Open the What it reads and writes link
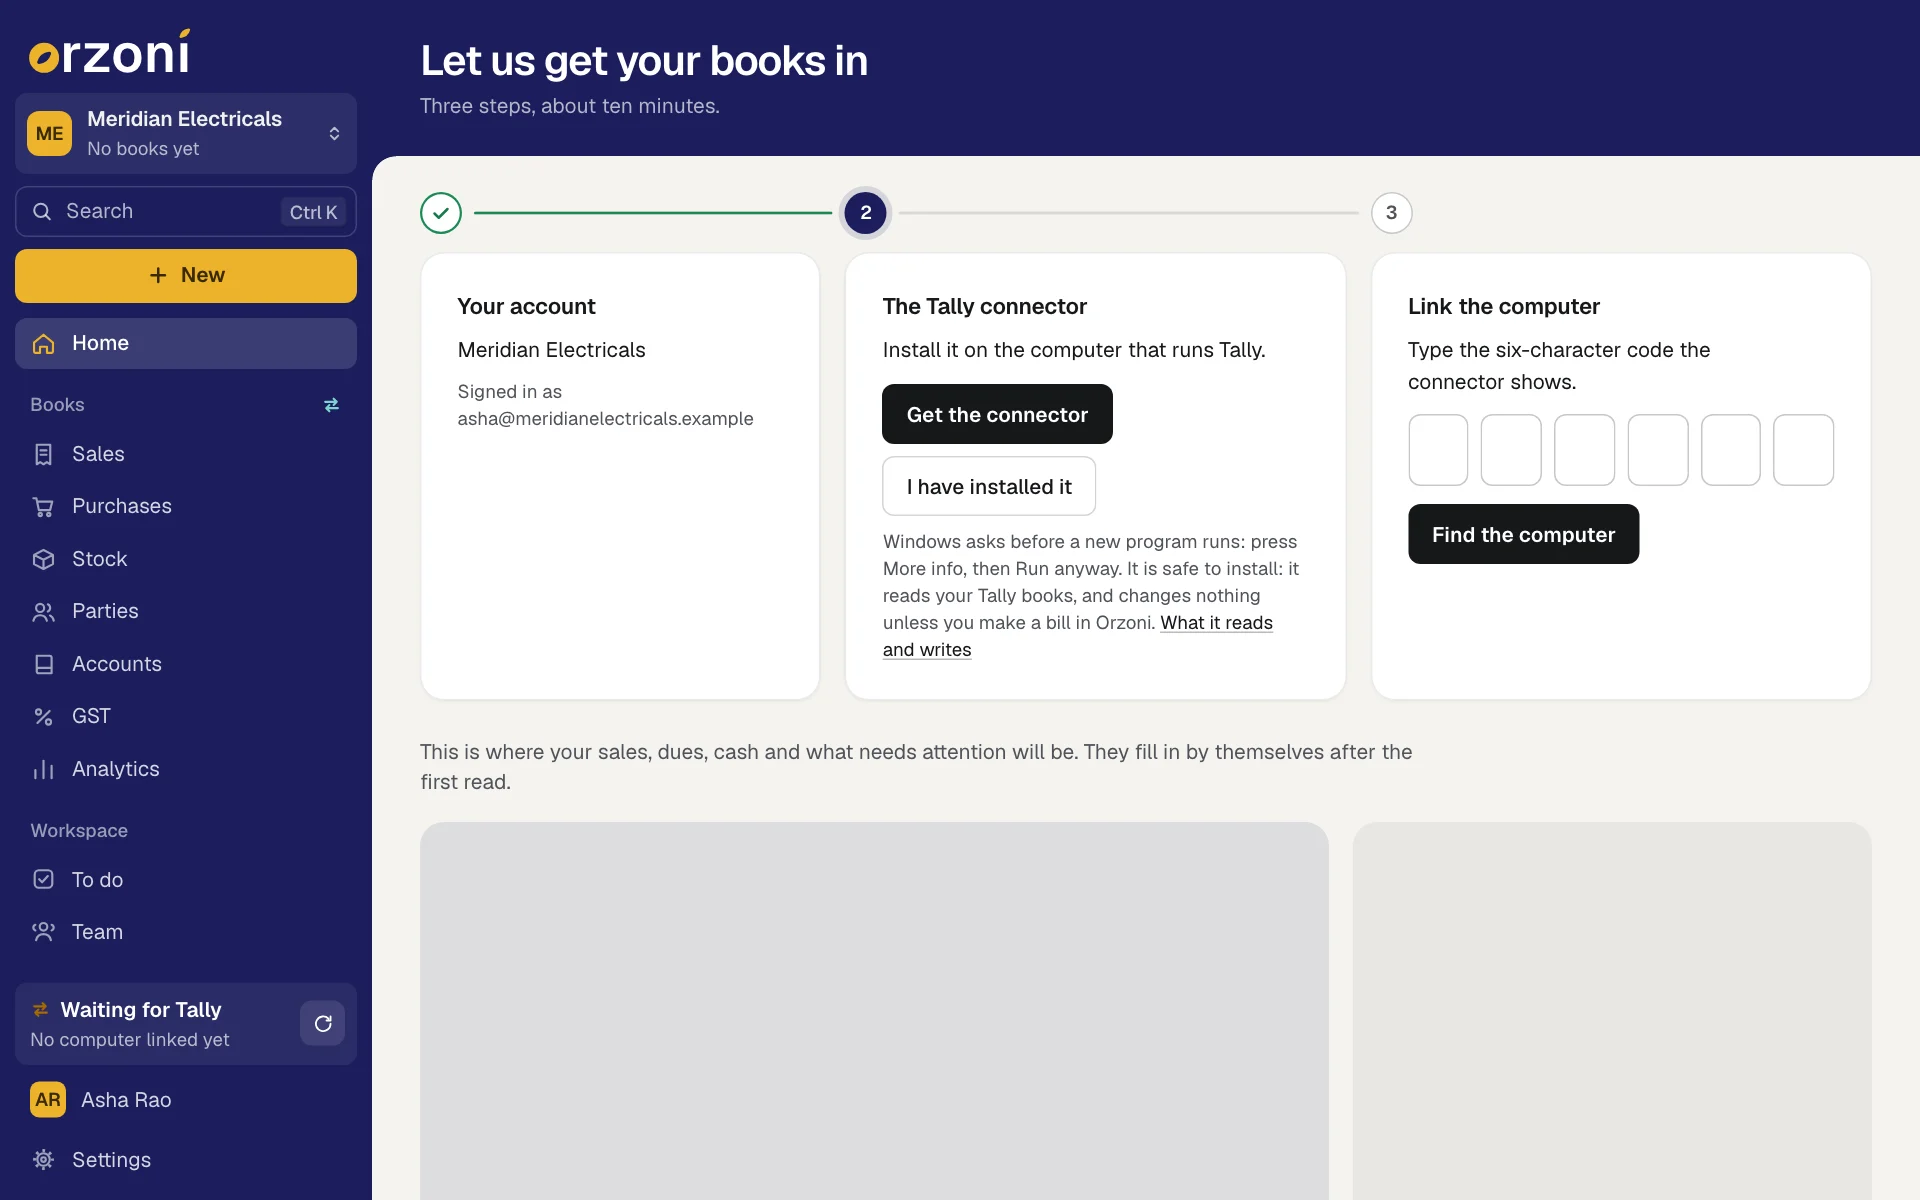 coord(1077,636)
